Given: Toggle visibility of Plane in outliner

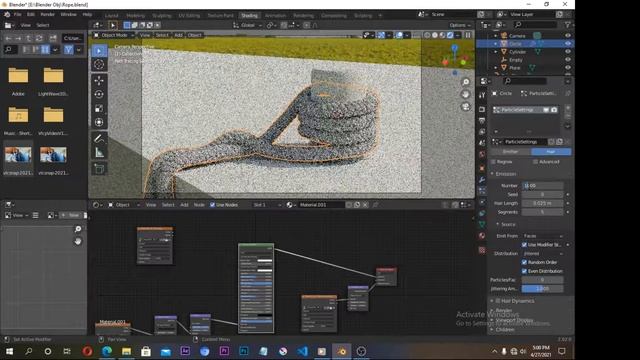Looking at the screenshot, I should (568, 68).
